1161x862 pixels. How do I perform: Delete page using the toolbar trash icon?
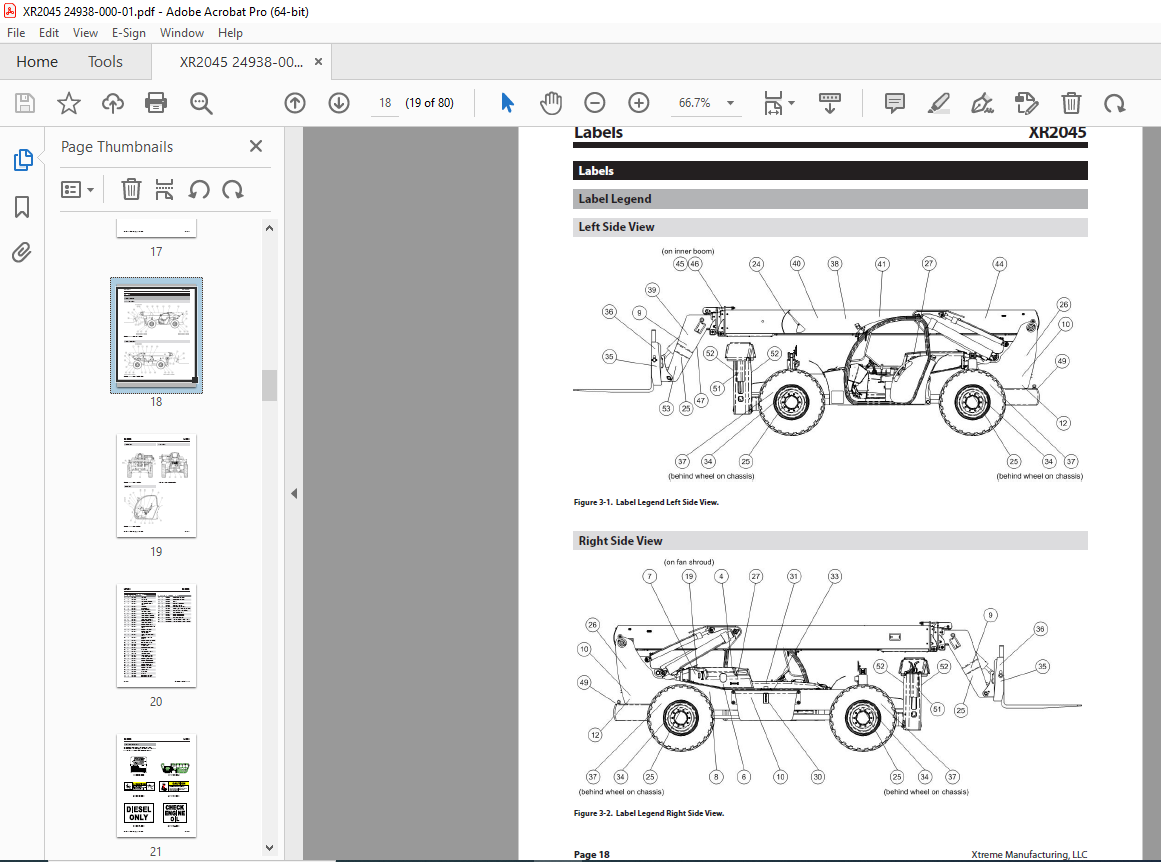(1071, 103)
